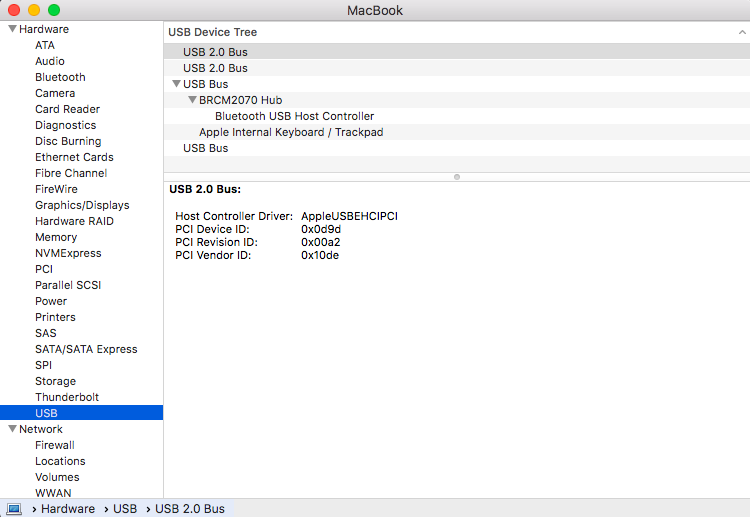Select SPI in the sidebar
This screenshot has height=517, width=750.
(x=43, y=365)
